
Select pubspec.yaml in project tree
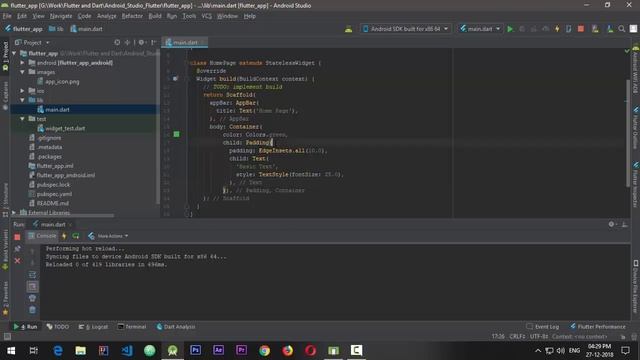coord(54,194)
